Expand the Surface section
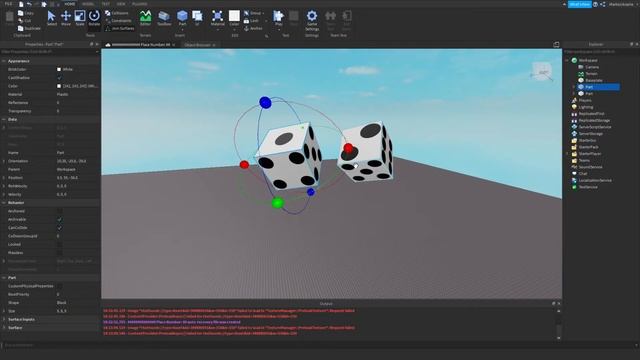This screenshot has height=360, width=640. pos(4,328)
